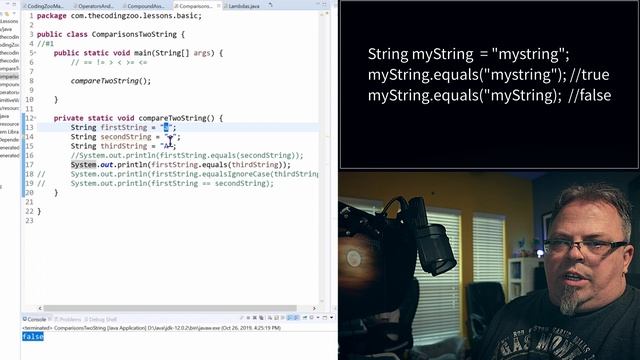
Task: Click the '// == != > < >= <=' comment
Action: coord(109,62)
